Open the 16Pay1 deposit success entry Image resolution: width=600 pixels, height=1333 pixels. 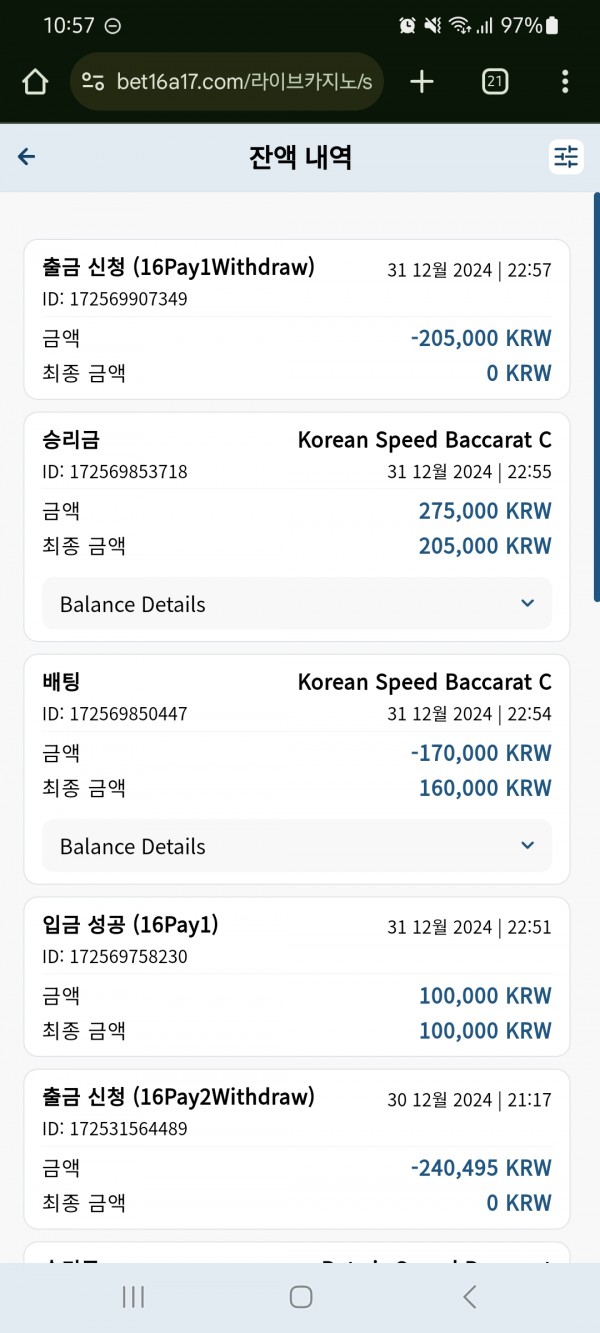click(x=297, y=977)
